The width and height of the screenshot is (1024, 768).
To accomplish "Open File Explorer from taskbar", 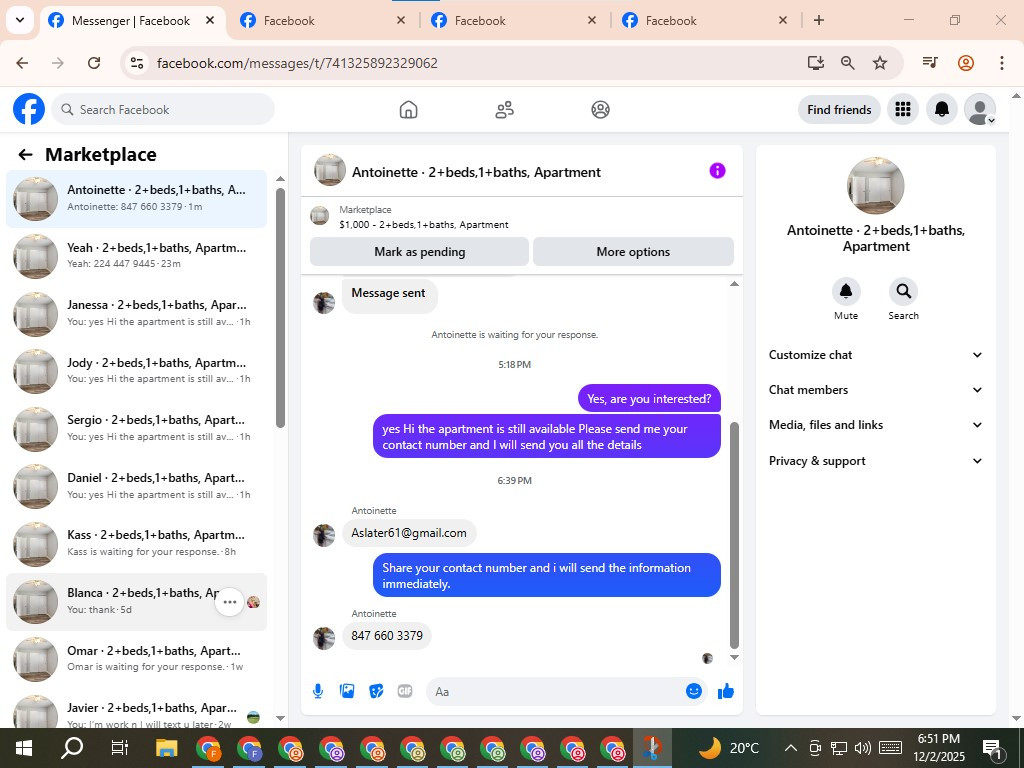I will click(167, 748).
